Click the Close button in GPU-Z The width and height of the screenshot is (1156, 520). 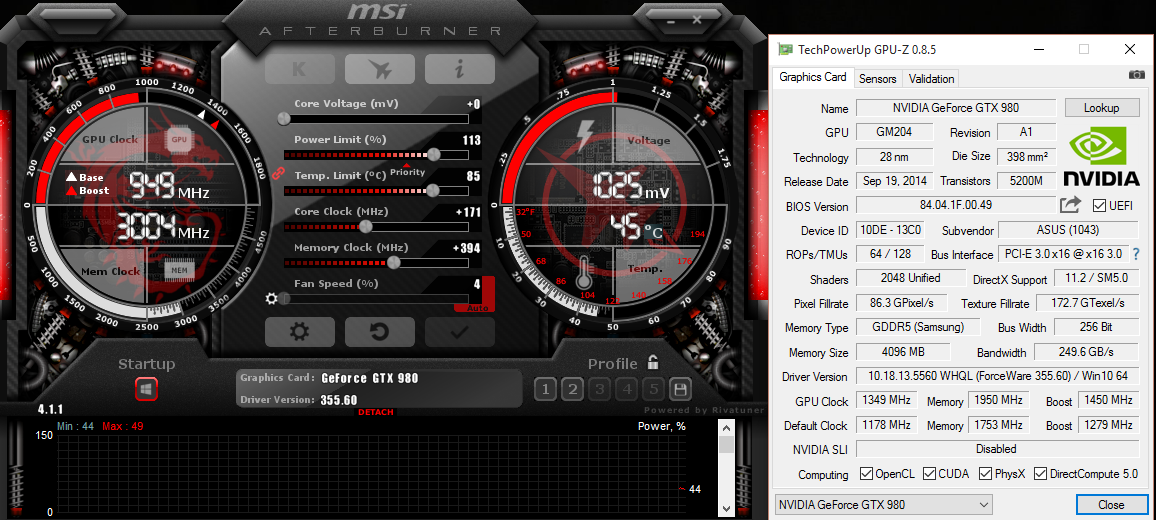click(x=1111, y=505)
